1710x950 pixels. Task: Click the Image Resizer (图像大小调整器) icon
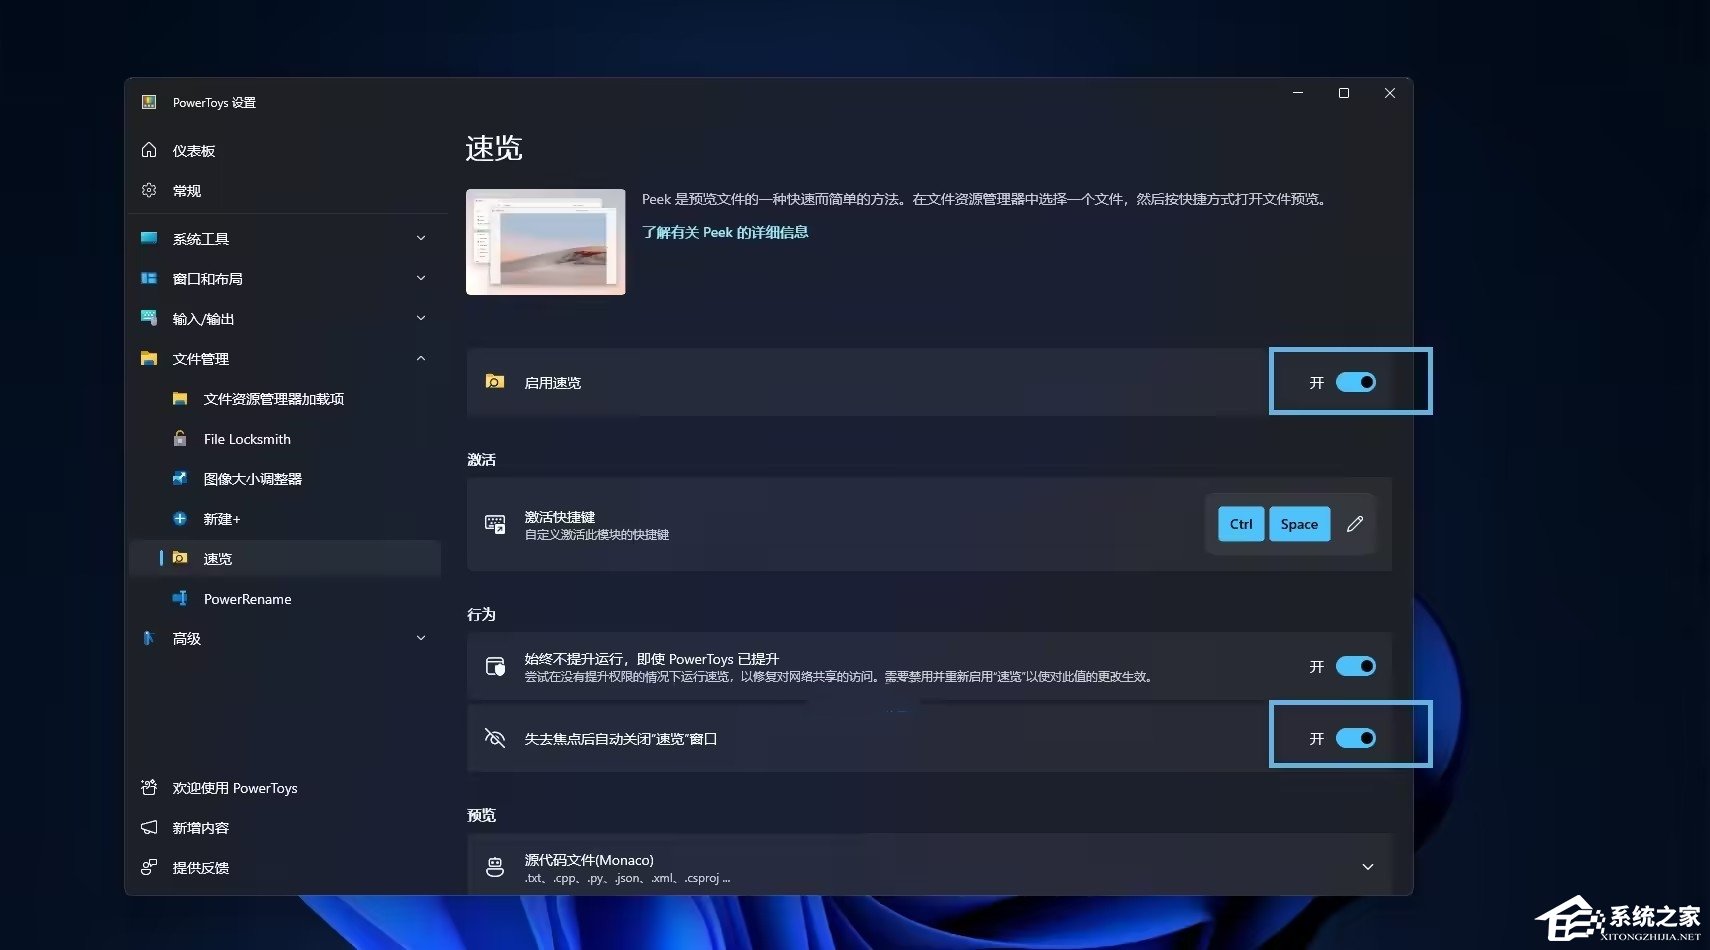pos(180,478)
